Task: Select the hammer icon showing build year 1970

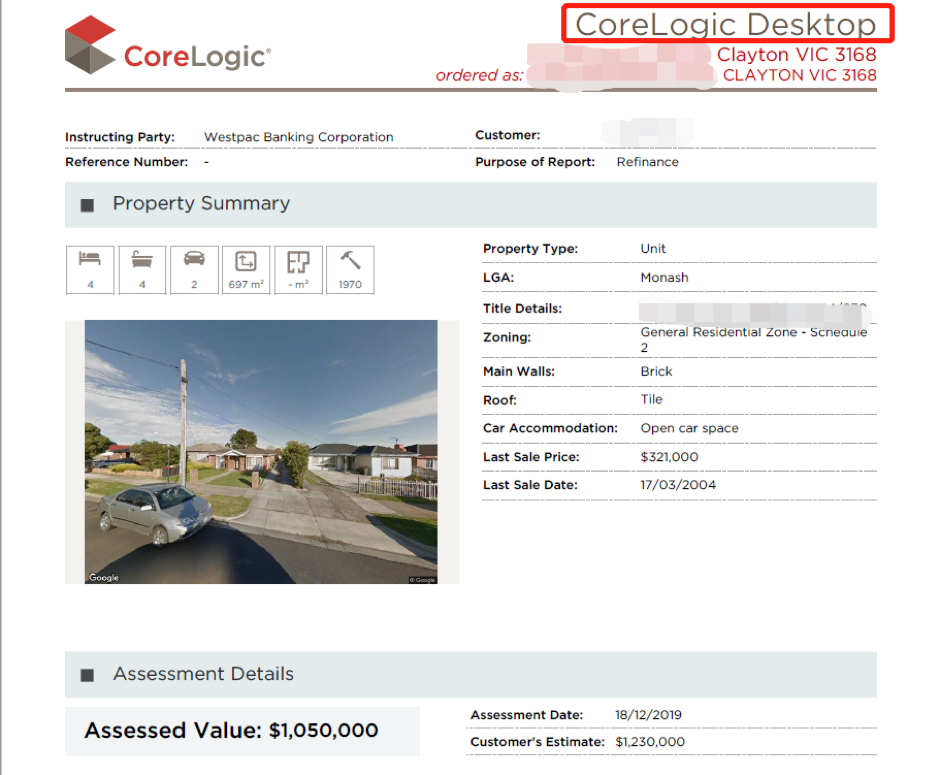Action: pos(350,269)
